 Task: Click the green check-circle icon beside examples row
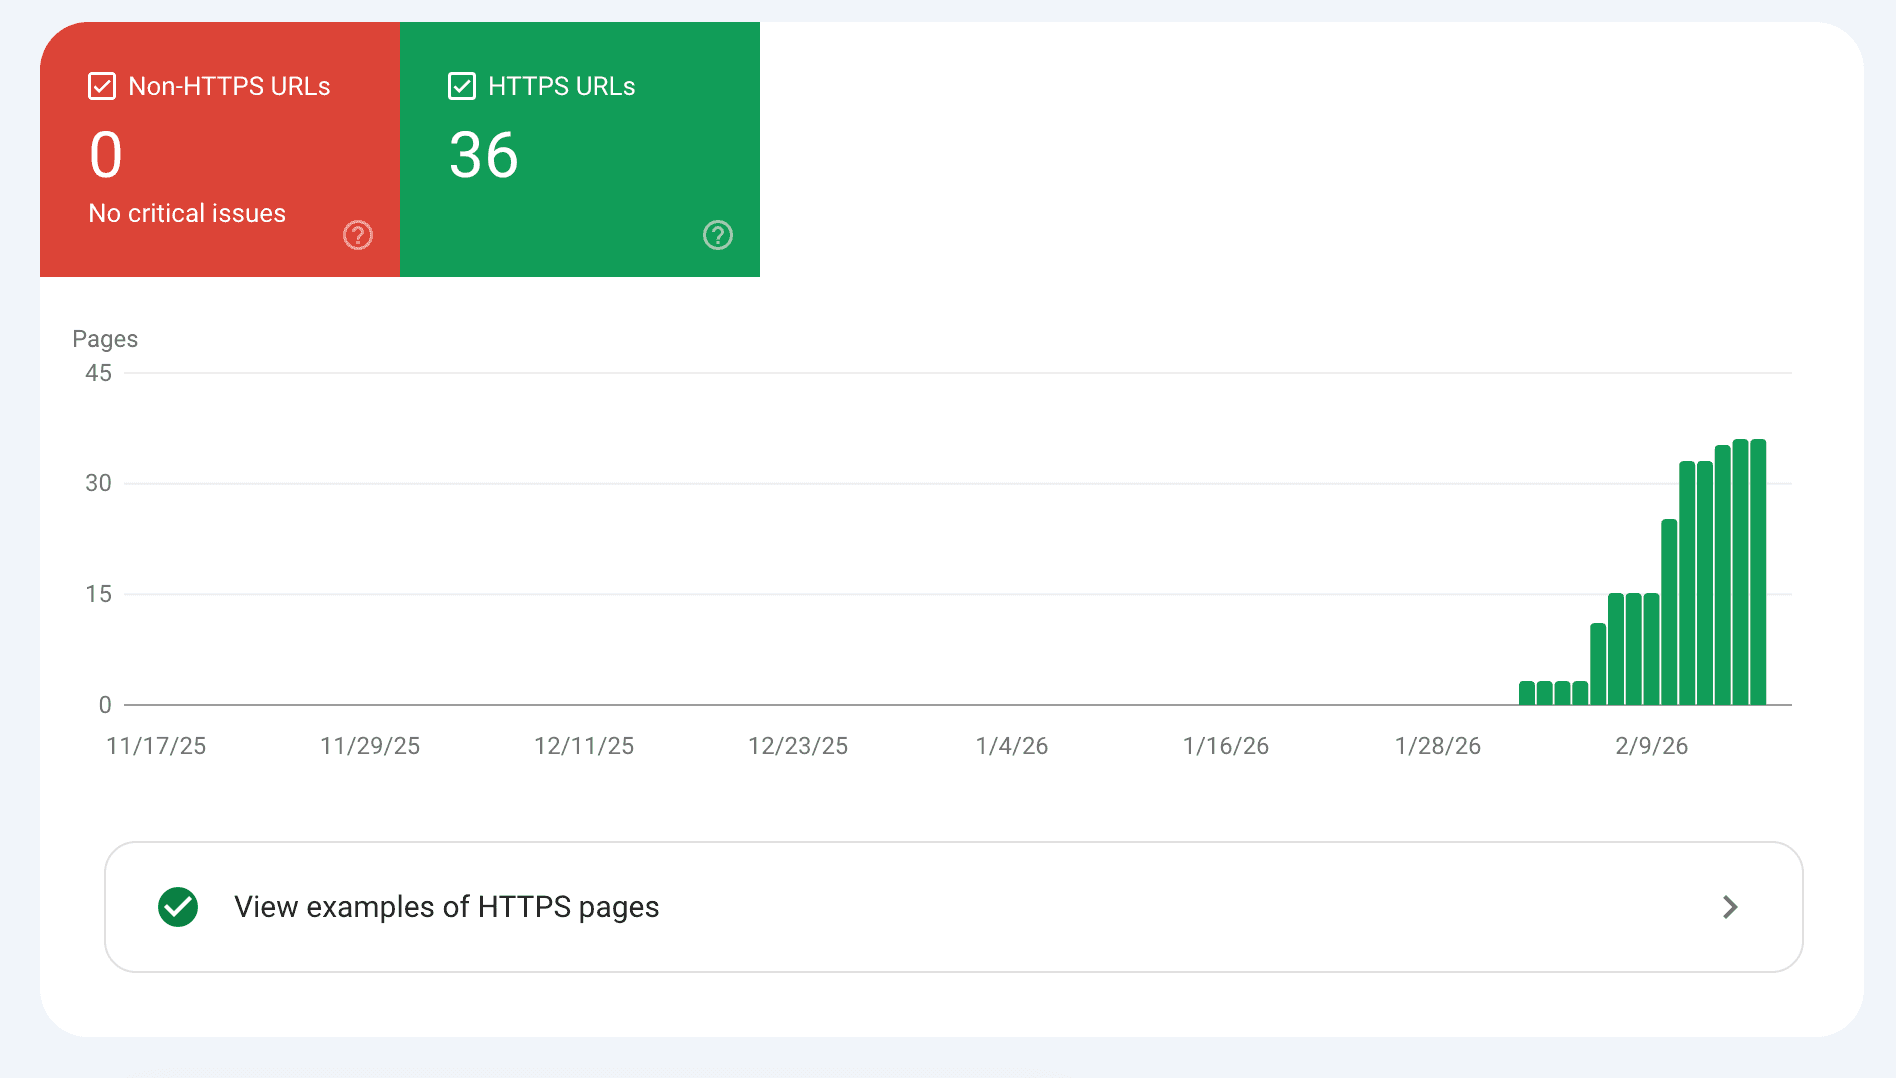point(177,907)
